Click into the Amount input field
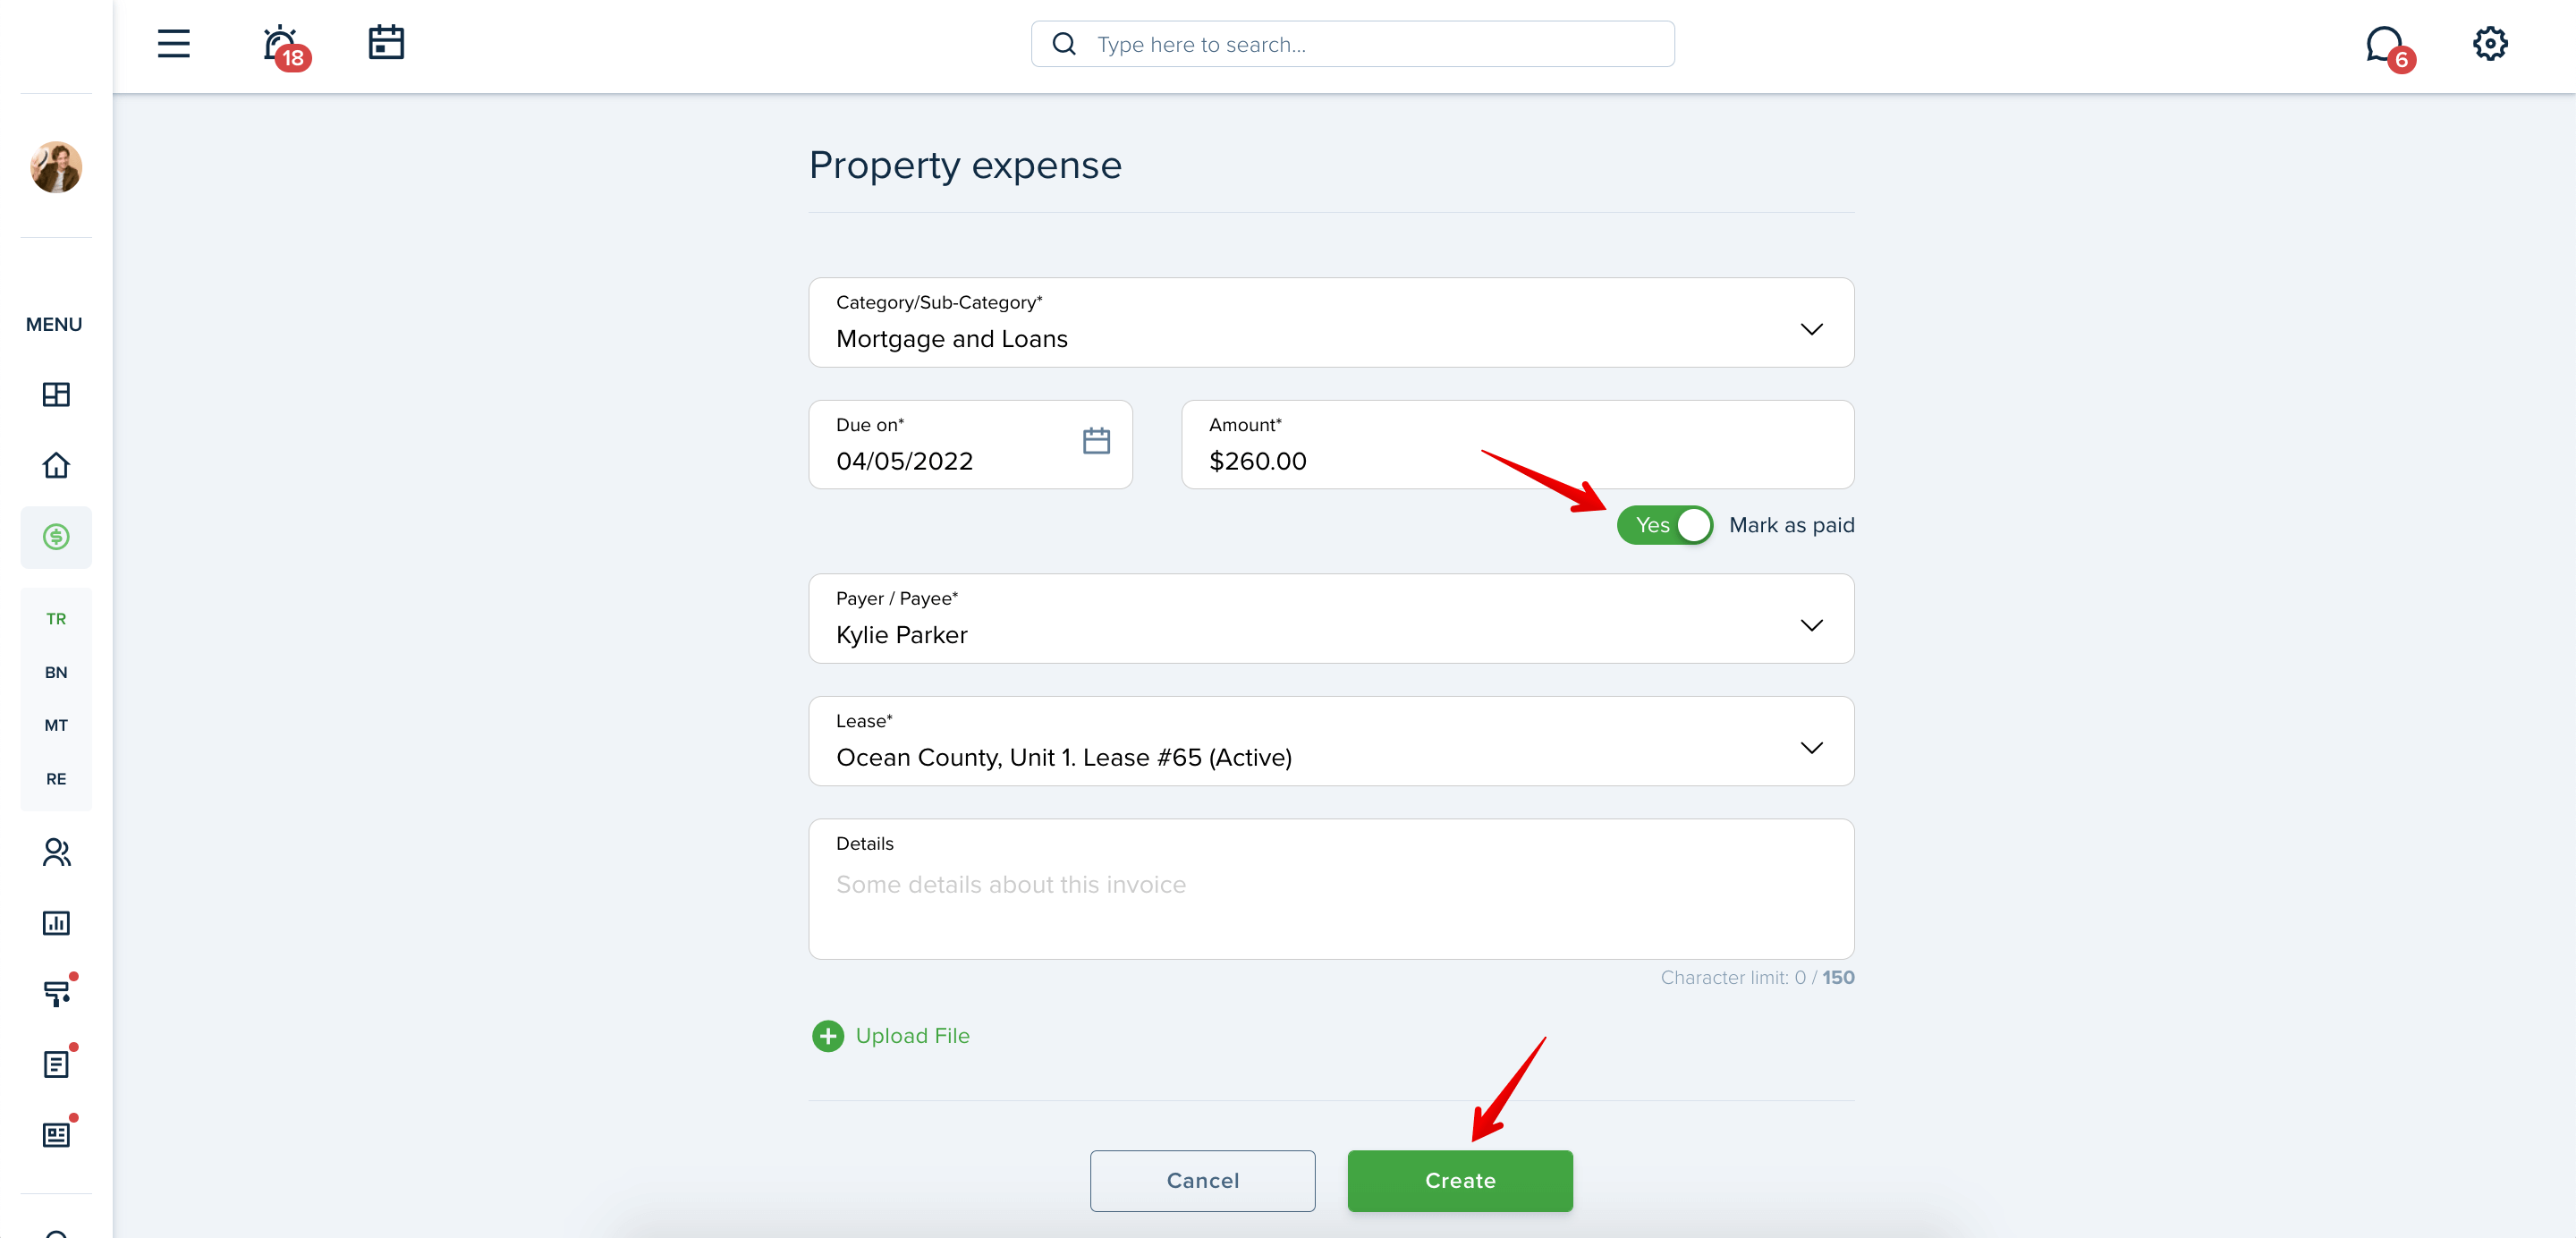This screenshot has width=2576, height=1238. (1517, 445)
